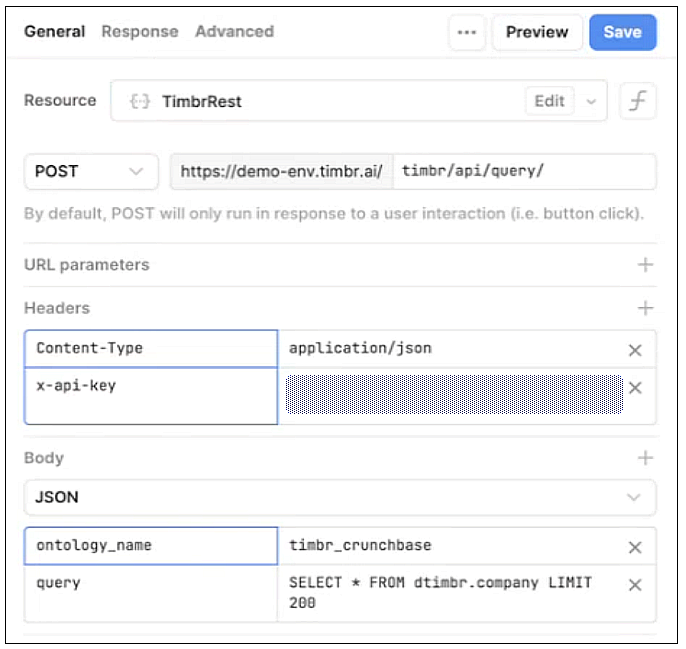This screenshot has width=686, height=649.
Task: Switch to the Advanced tab
Action: point(234,32)
